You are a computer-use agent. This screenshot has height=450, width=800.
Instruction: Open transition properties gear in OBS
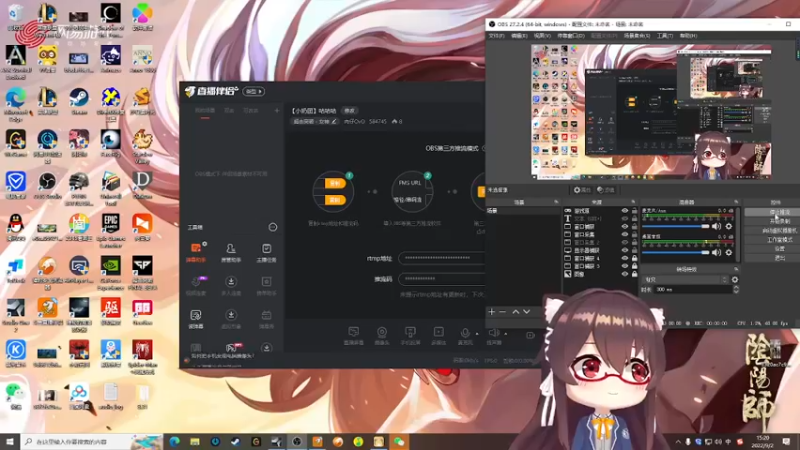tap(735, 280)
